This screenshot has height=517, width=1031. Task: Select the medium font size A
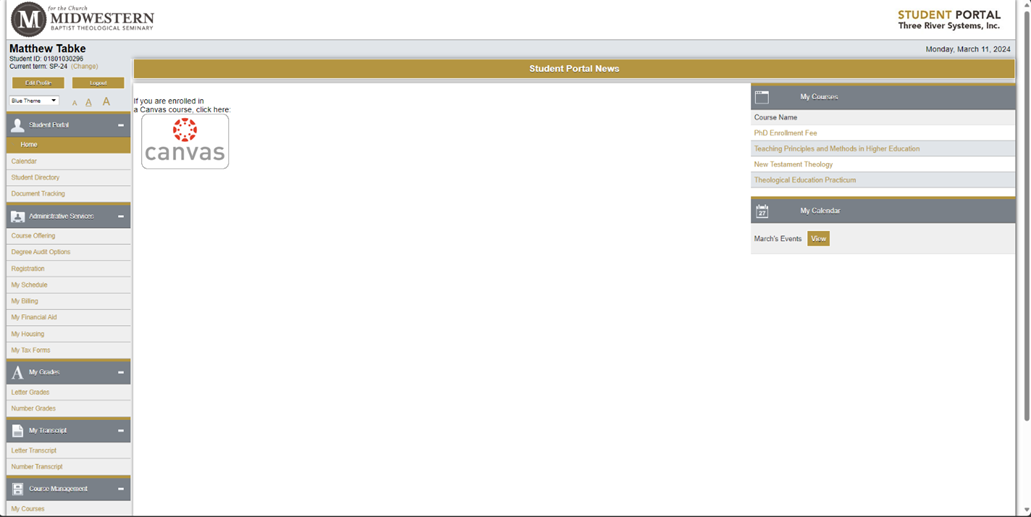(x=89, y=102)
